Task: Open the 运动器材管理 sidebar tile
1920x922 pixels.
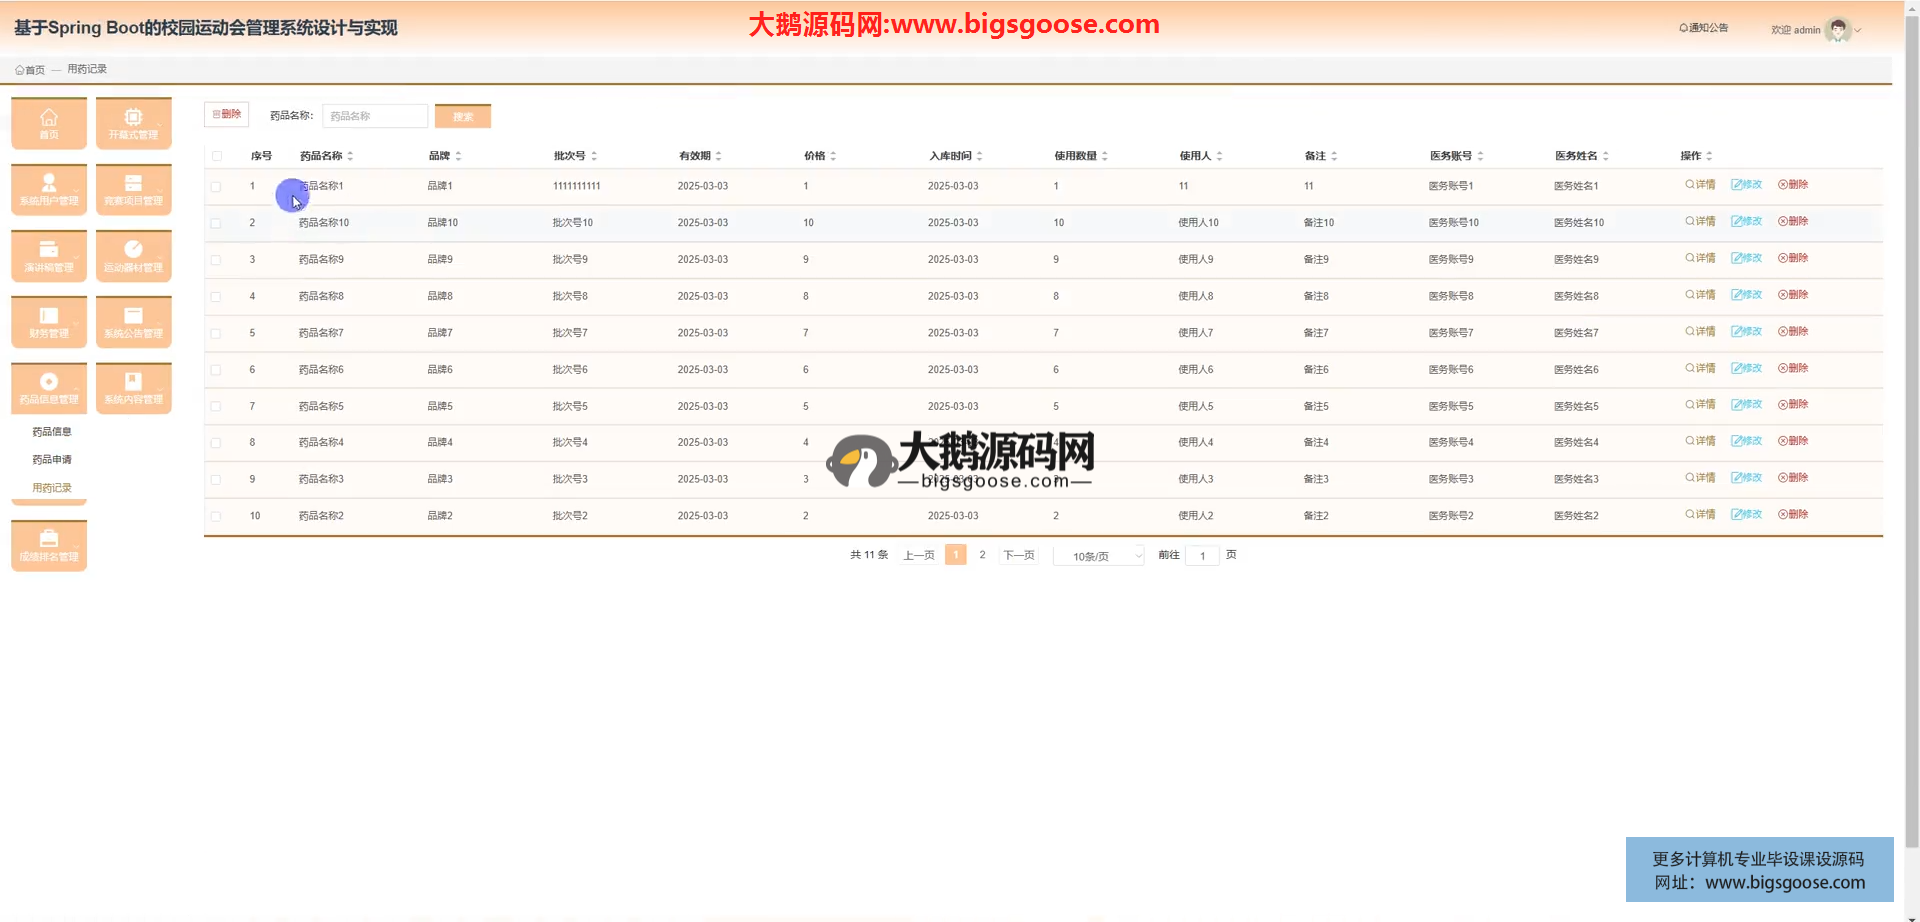Action: pyautogui.click(x=133, y=255)
